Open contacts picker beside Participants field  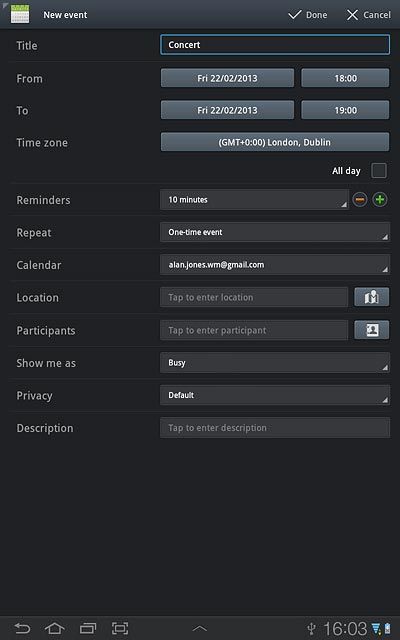(371, 330)
